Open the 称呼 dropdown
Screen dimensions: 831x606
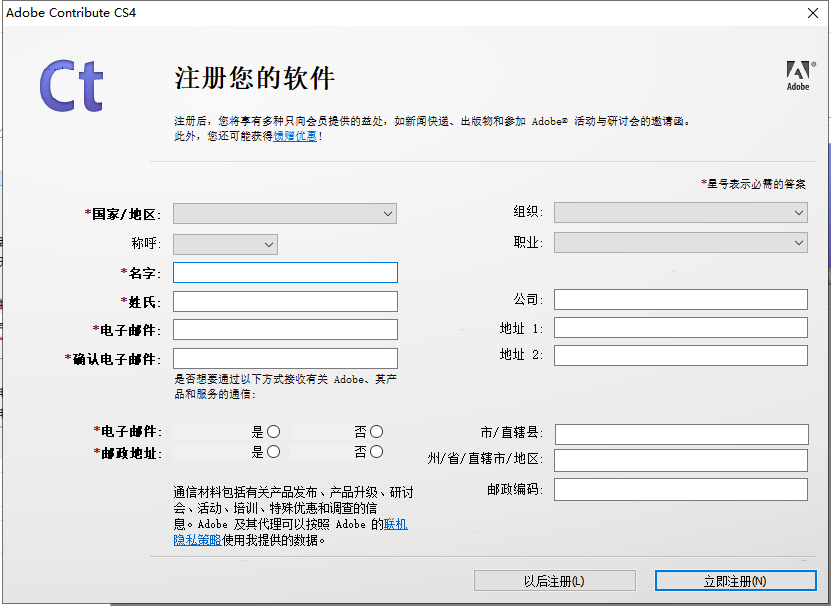coord(225,244)
